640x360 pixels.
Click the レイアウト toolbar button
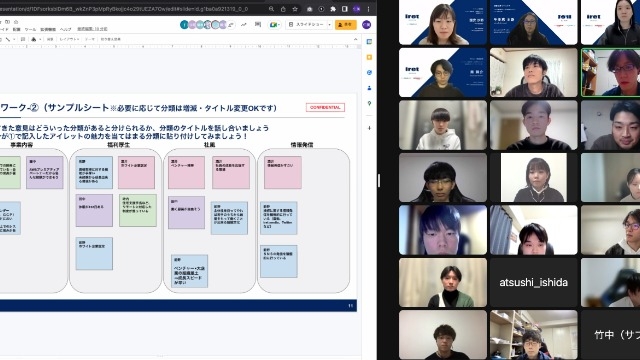tap(69, 39)
